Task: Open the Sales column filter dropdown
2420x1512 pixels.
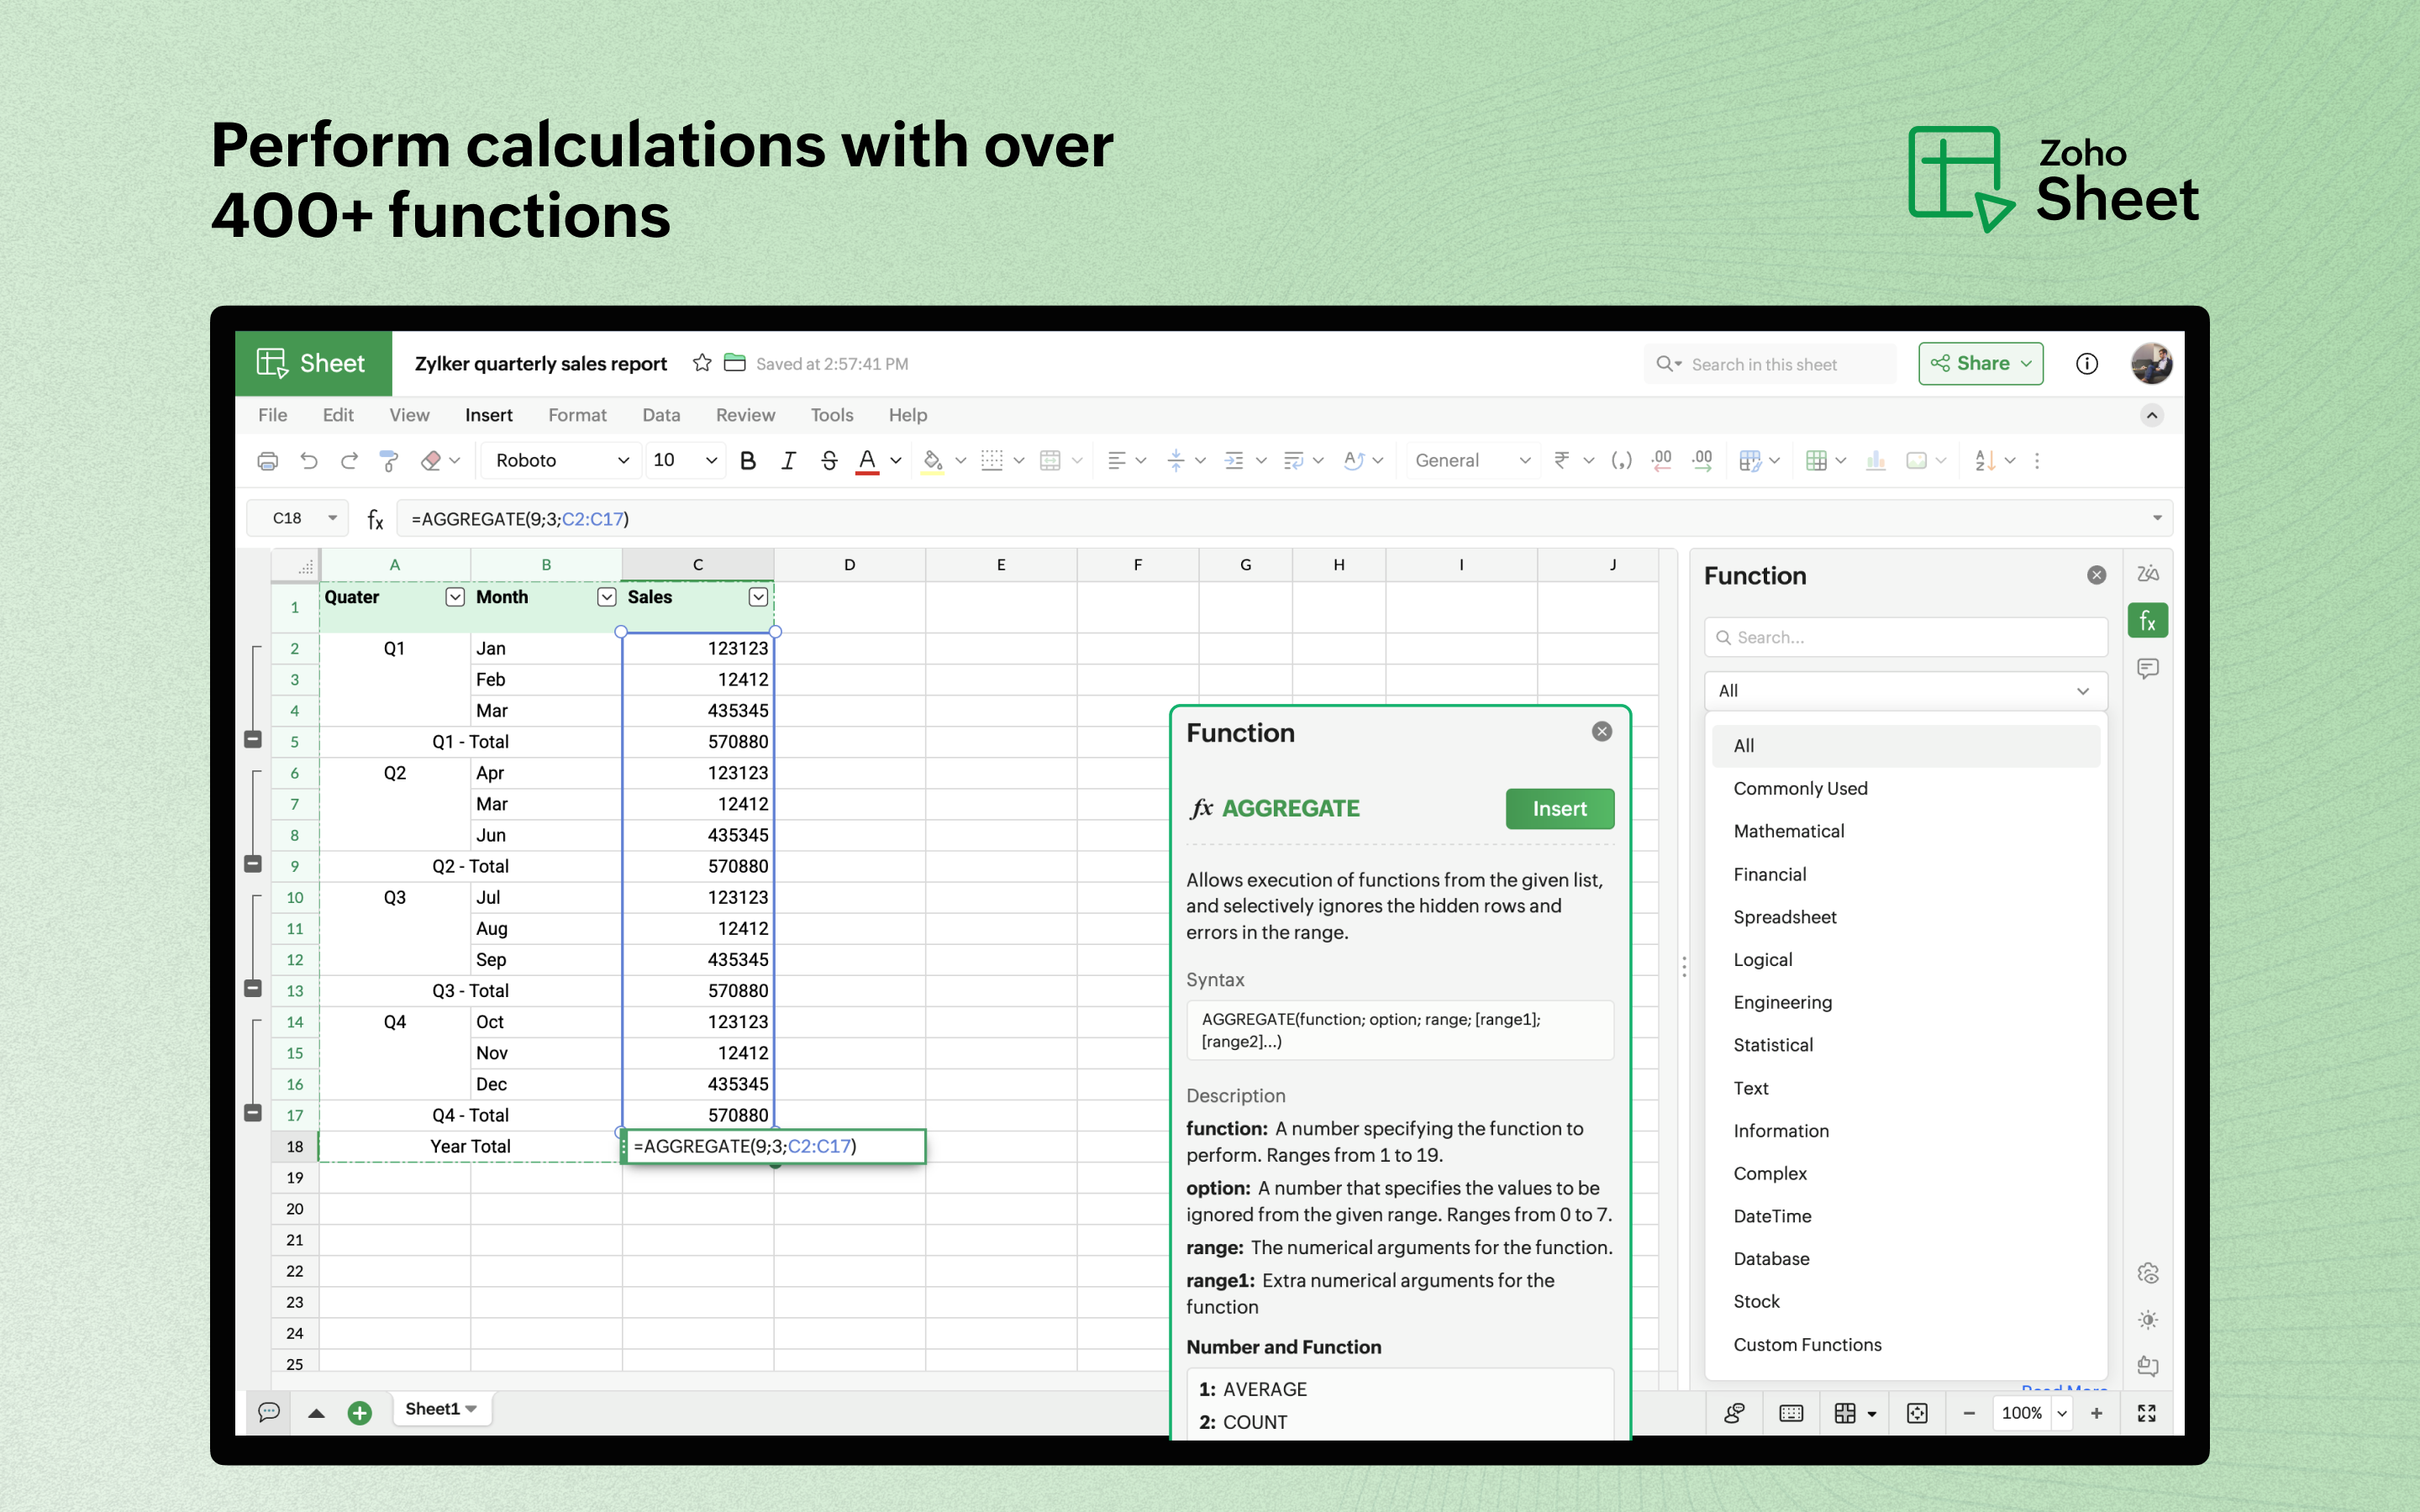Action: tap(758, 597)
